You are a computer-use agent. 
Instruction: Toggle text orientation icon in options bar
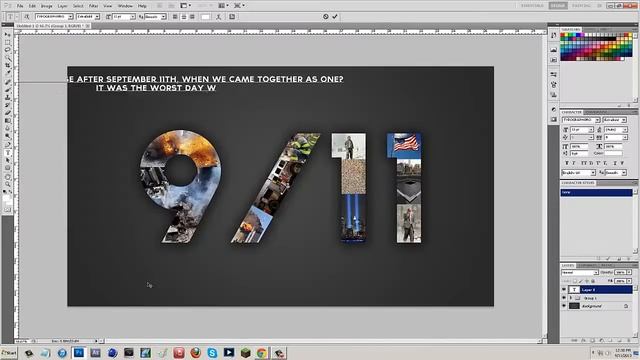point(27,17)
